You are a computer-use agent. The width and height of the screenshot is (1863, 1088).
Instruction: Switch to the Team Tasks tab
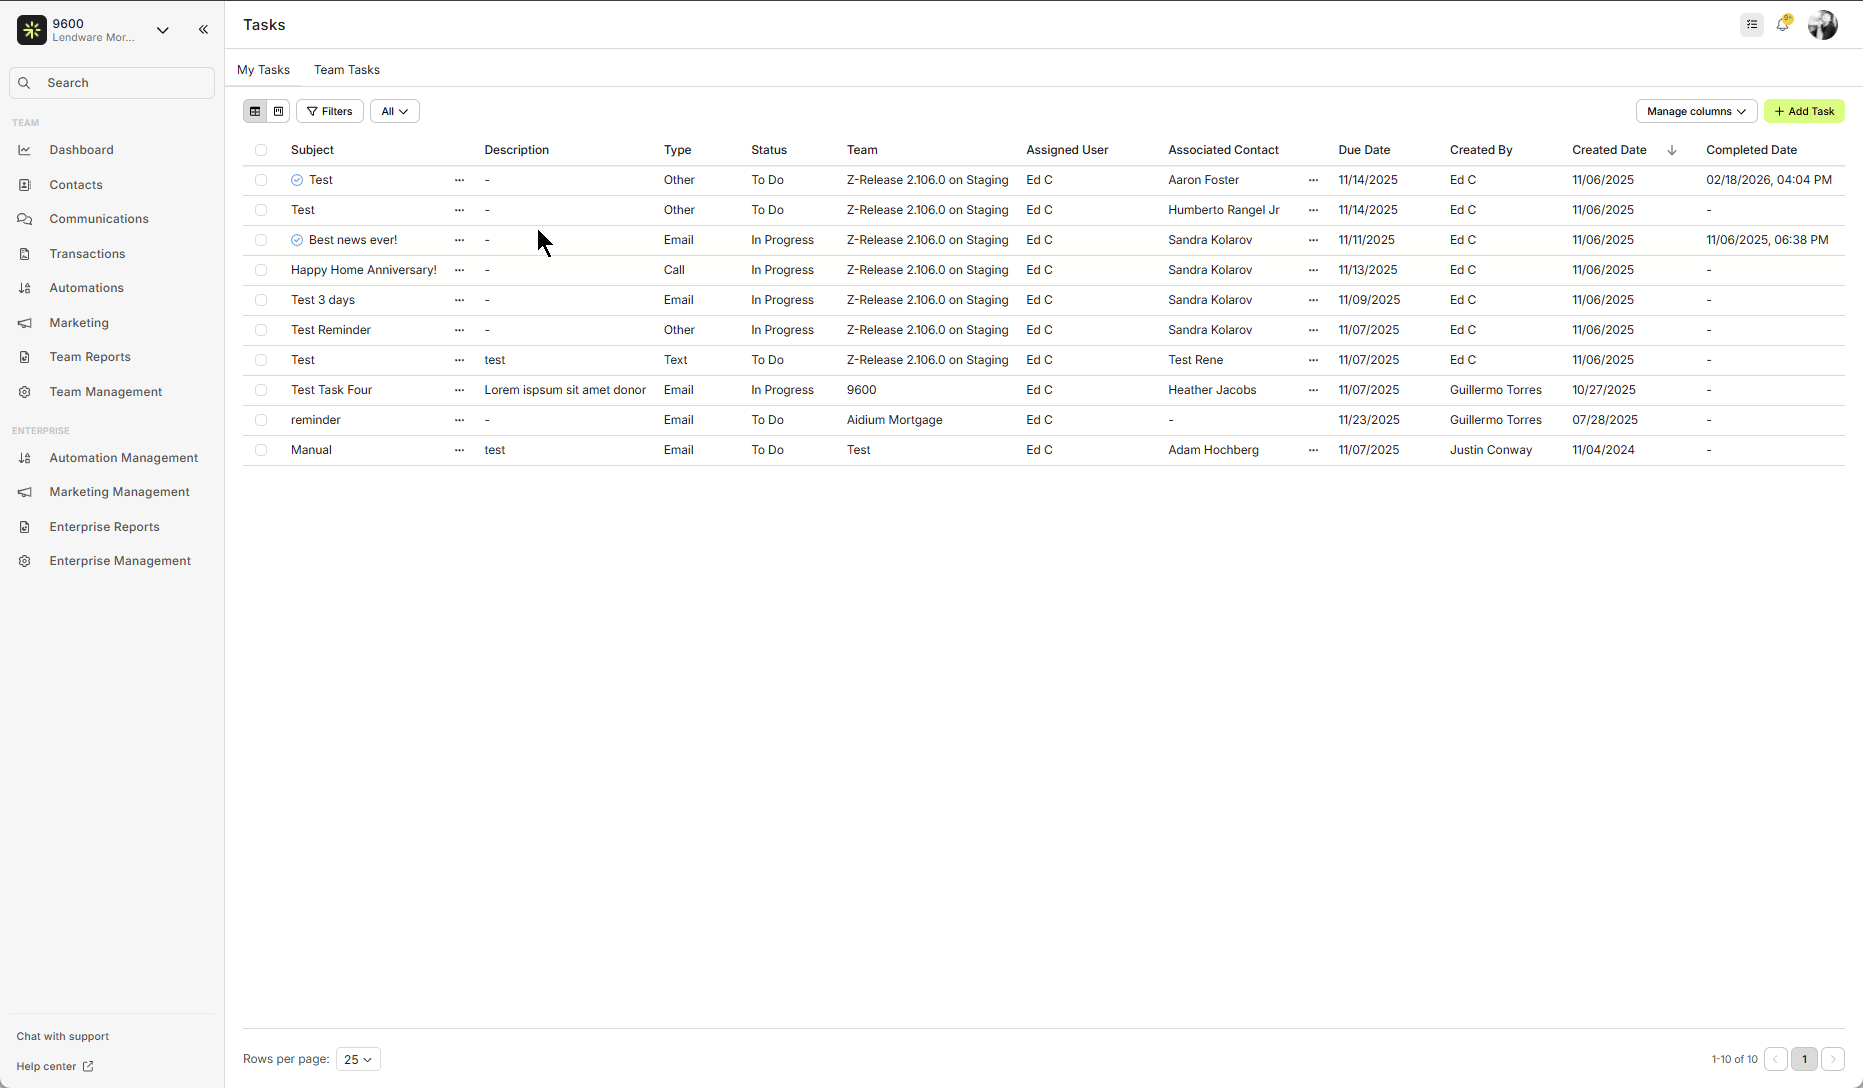(x=346, y=69)
